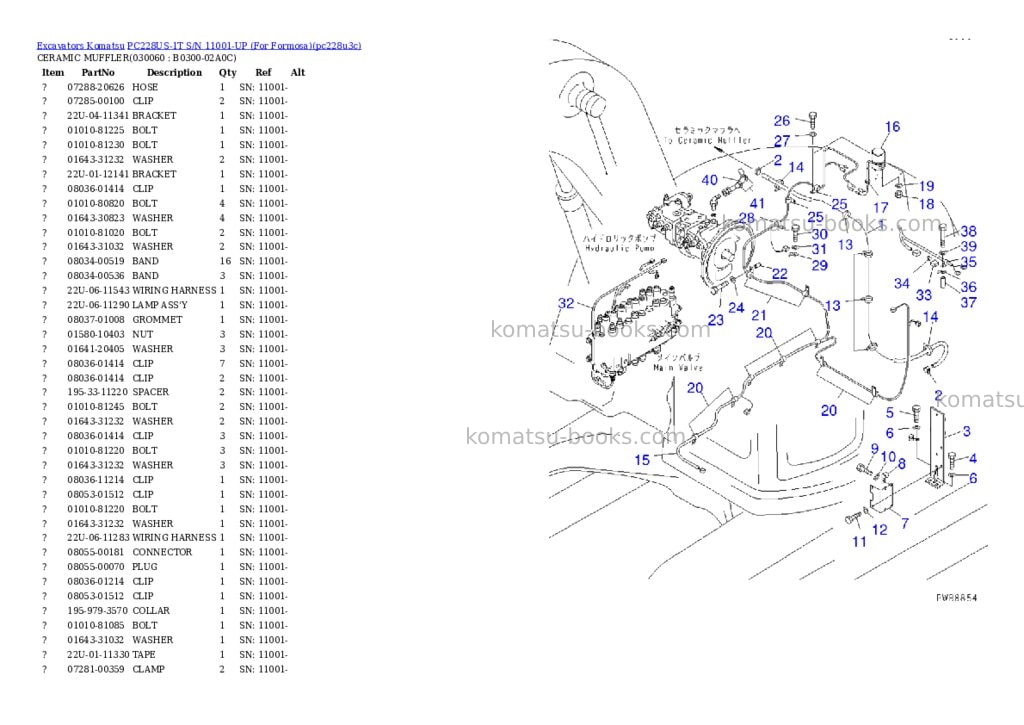Click the Alt column header
The image size is (1024, 725).
[298, 72]
